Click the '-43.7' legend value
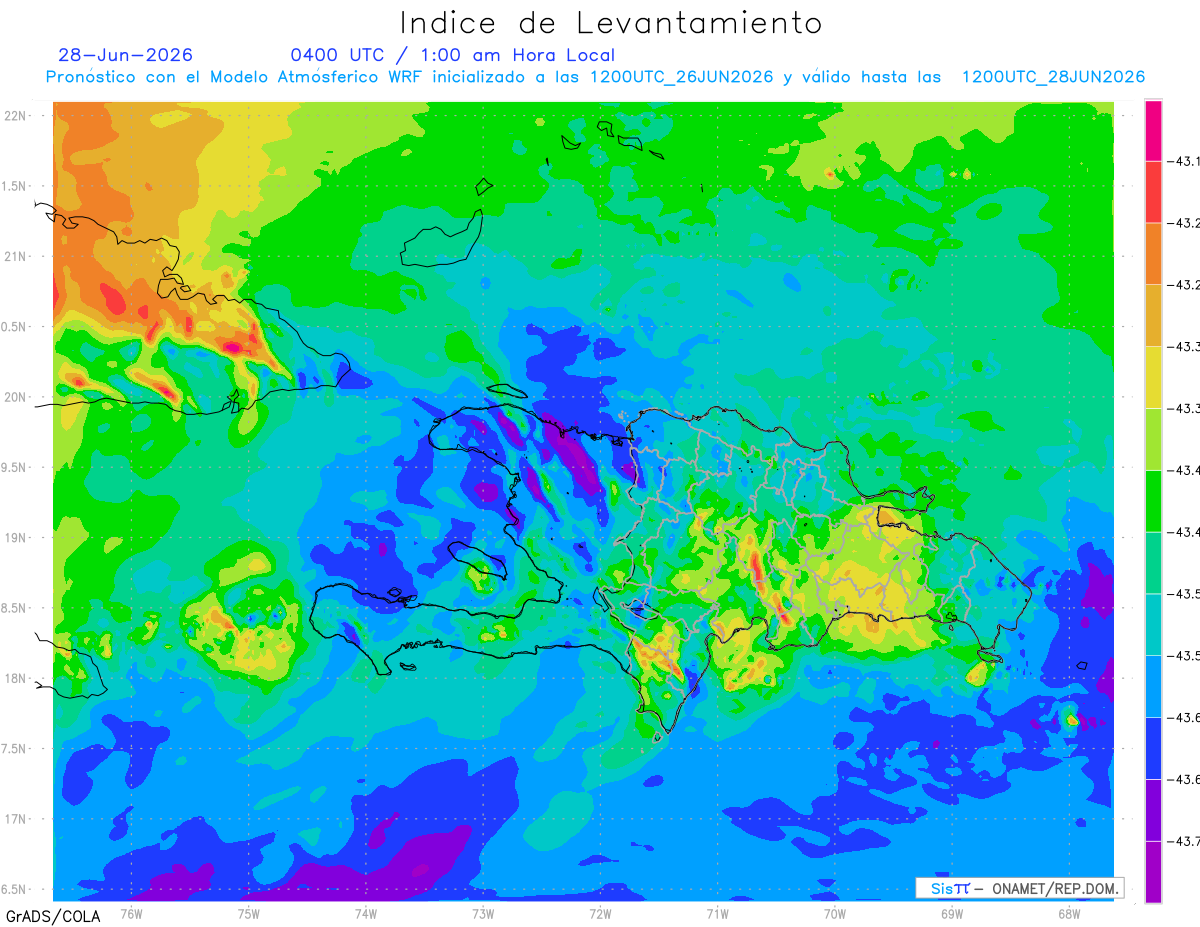Image resolution: width=1200 pixels, height=927 pixels. coord(1185,842)
